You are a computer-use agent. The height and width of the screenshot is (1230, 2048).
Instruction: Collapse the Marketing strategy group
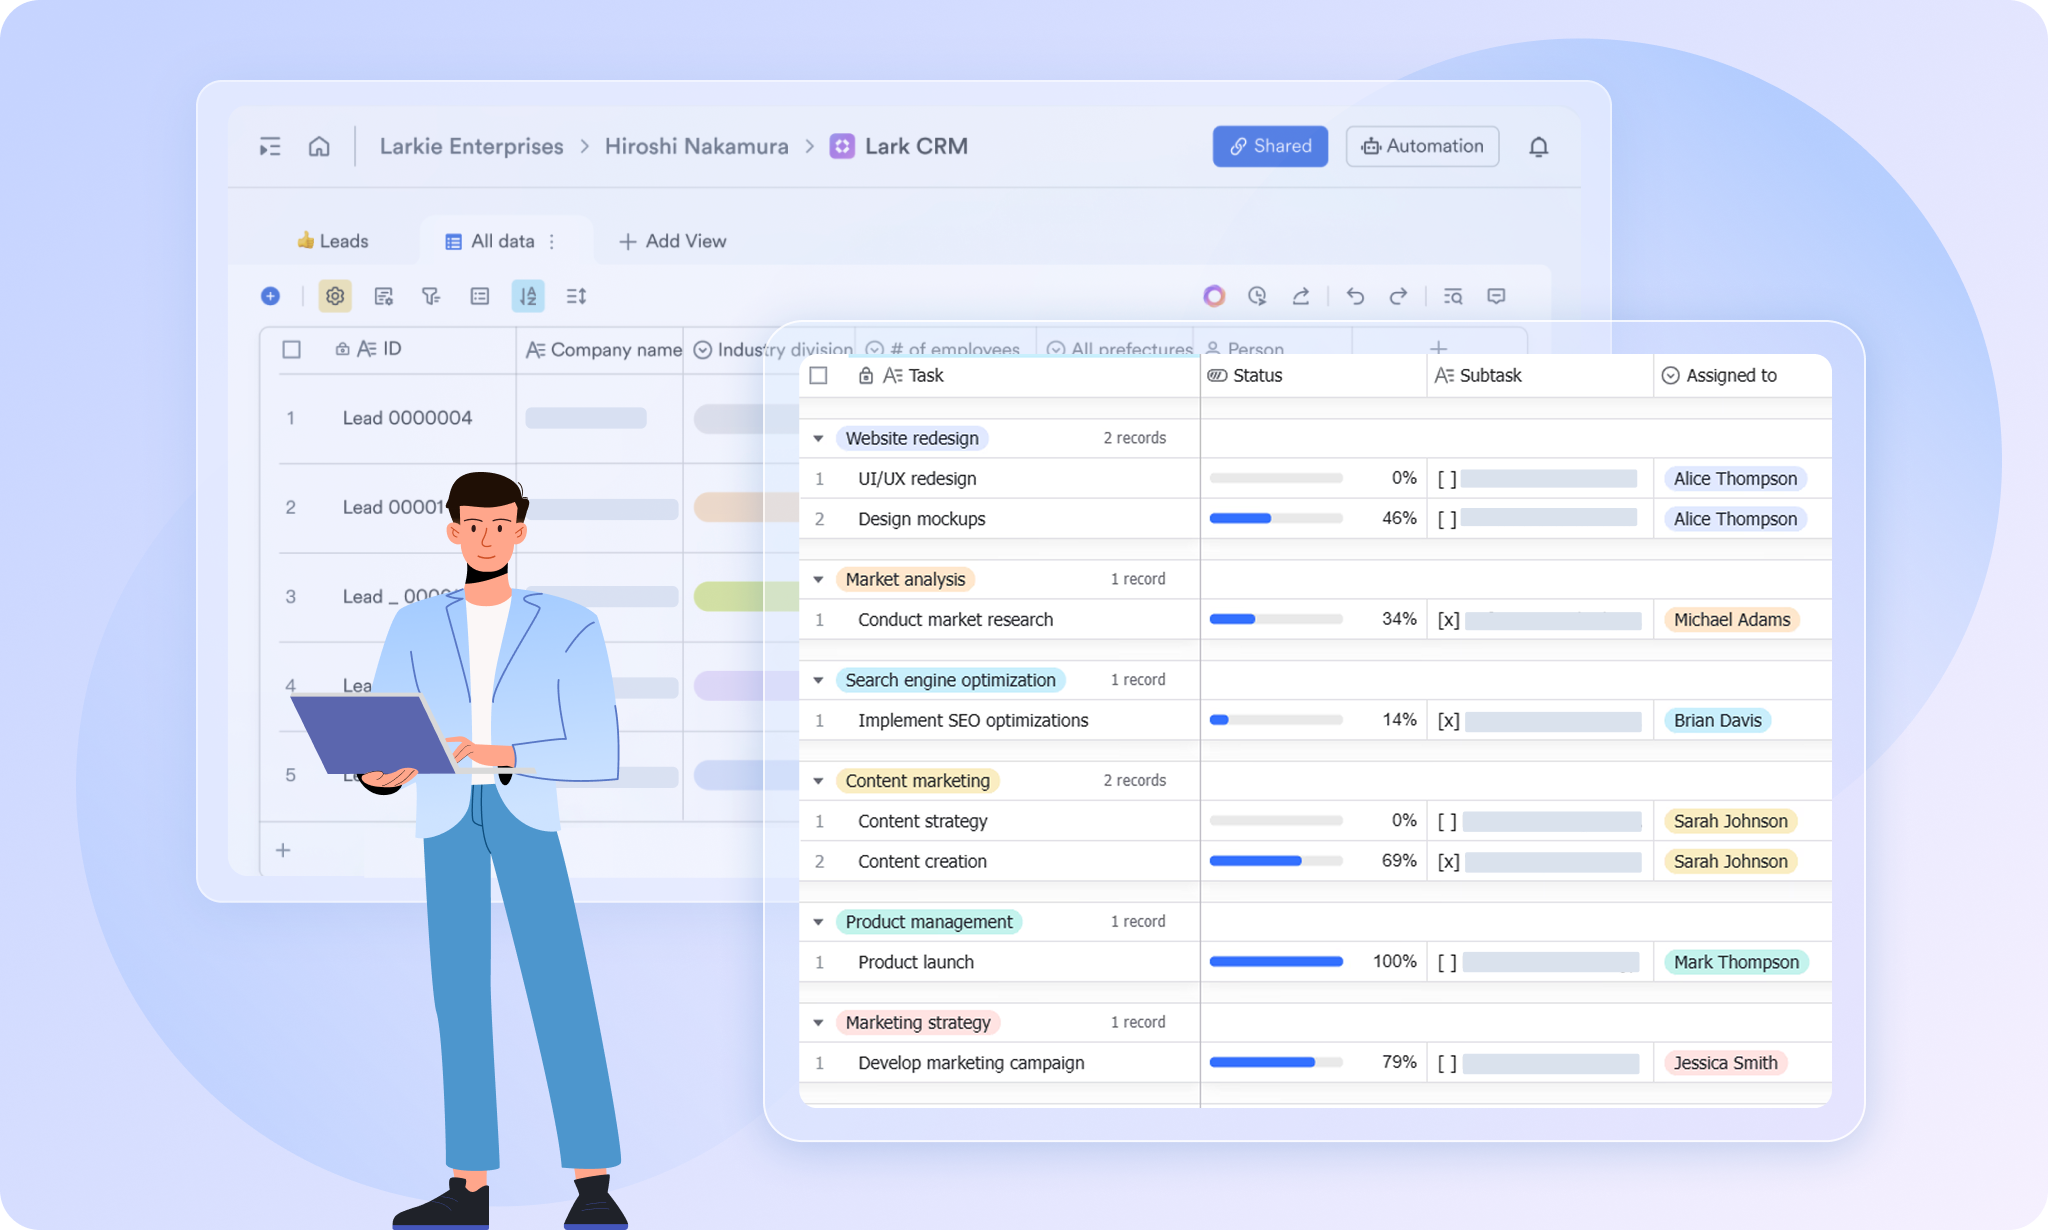tap(818, 1023)
